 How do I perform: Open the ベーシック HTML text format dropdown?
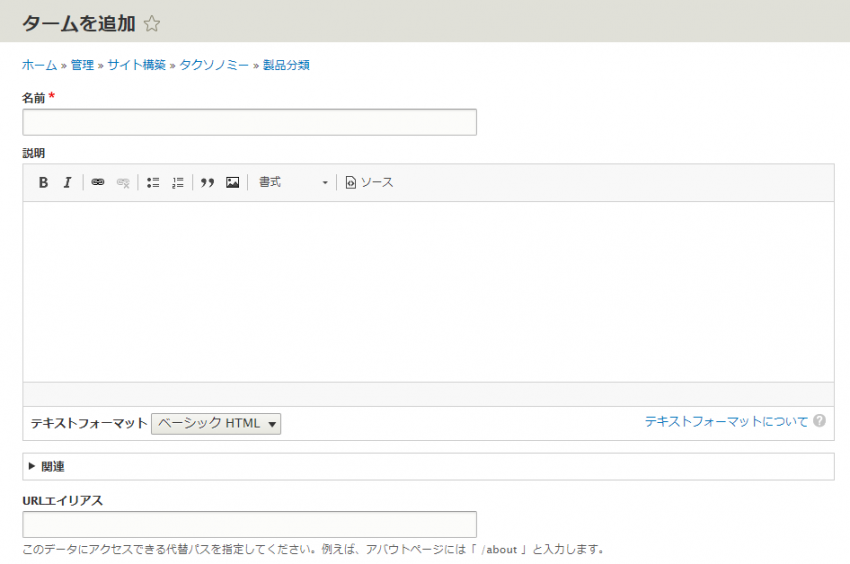[x=216, y=424]
